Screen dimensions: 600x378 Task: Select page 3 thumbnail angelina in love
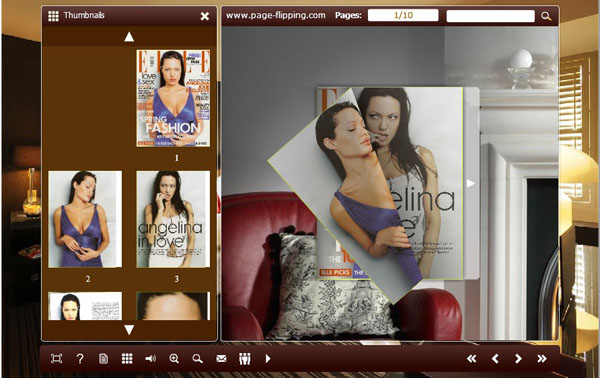coord(173,219)
